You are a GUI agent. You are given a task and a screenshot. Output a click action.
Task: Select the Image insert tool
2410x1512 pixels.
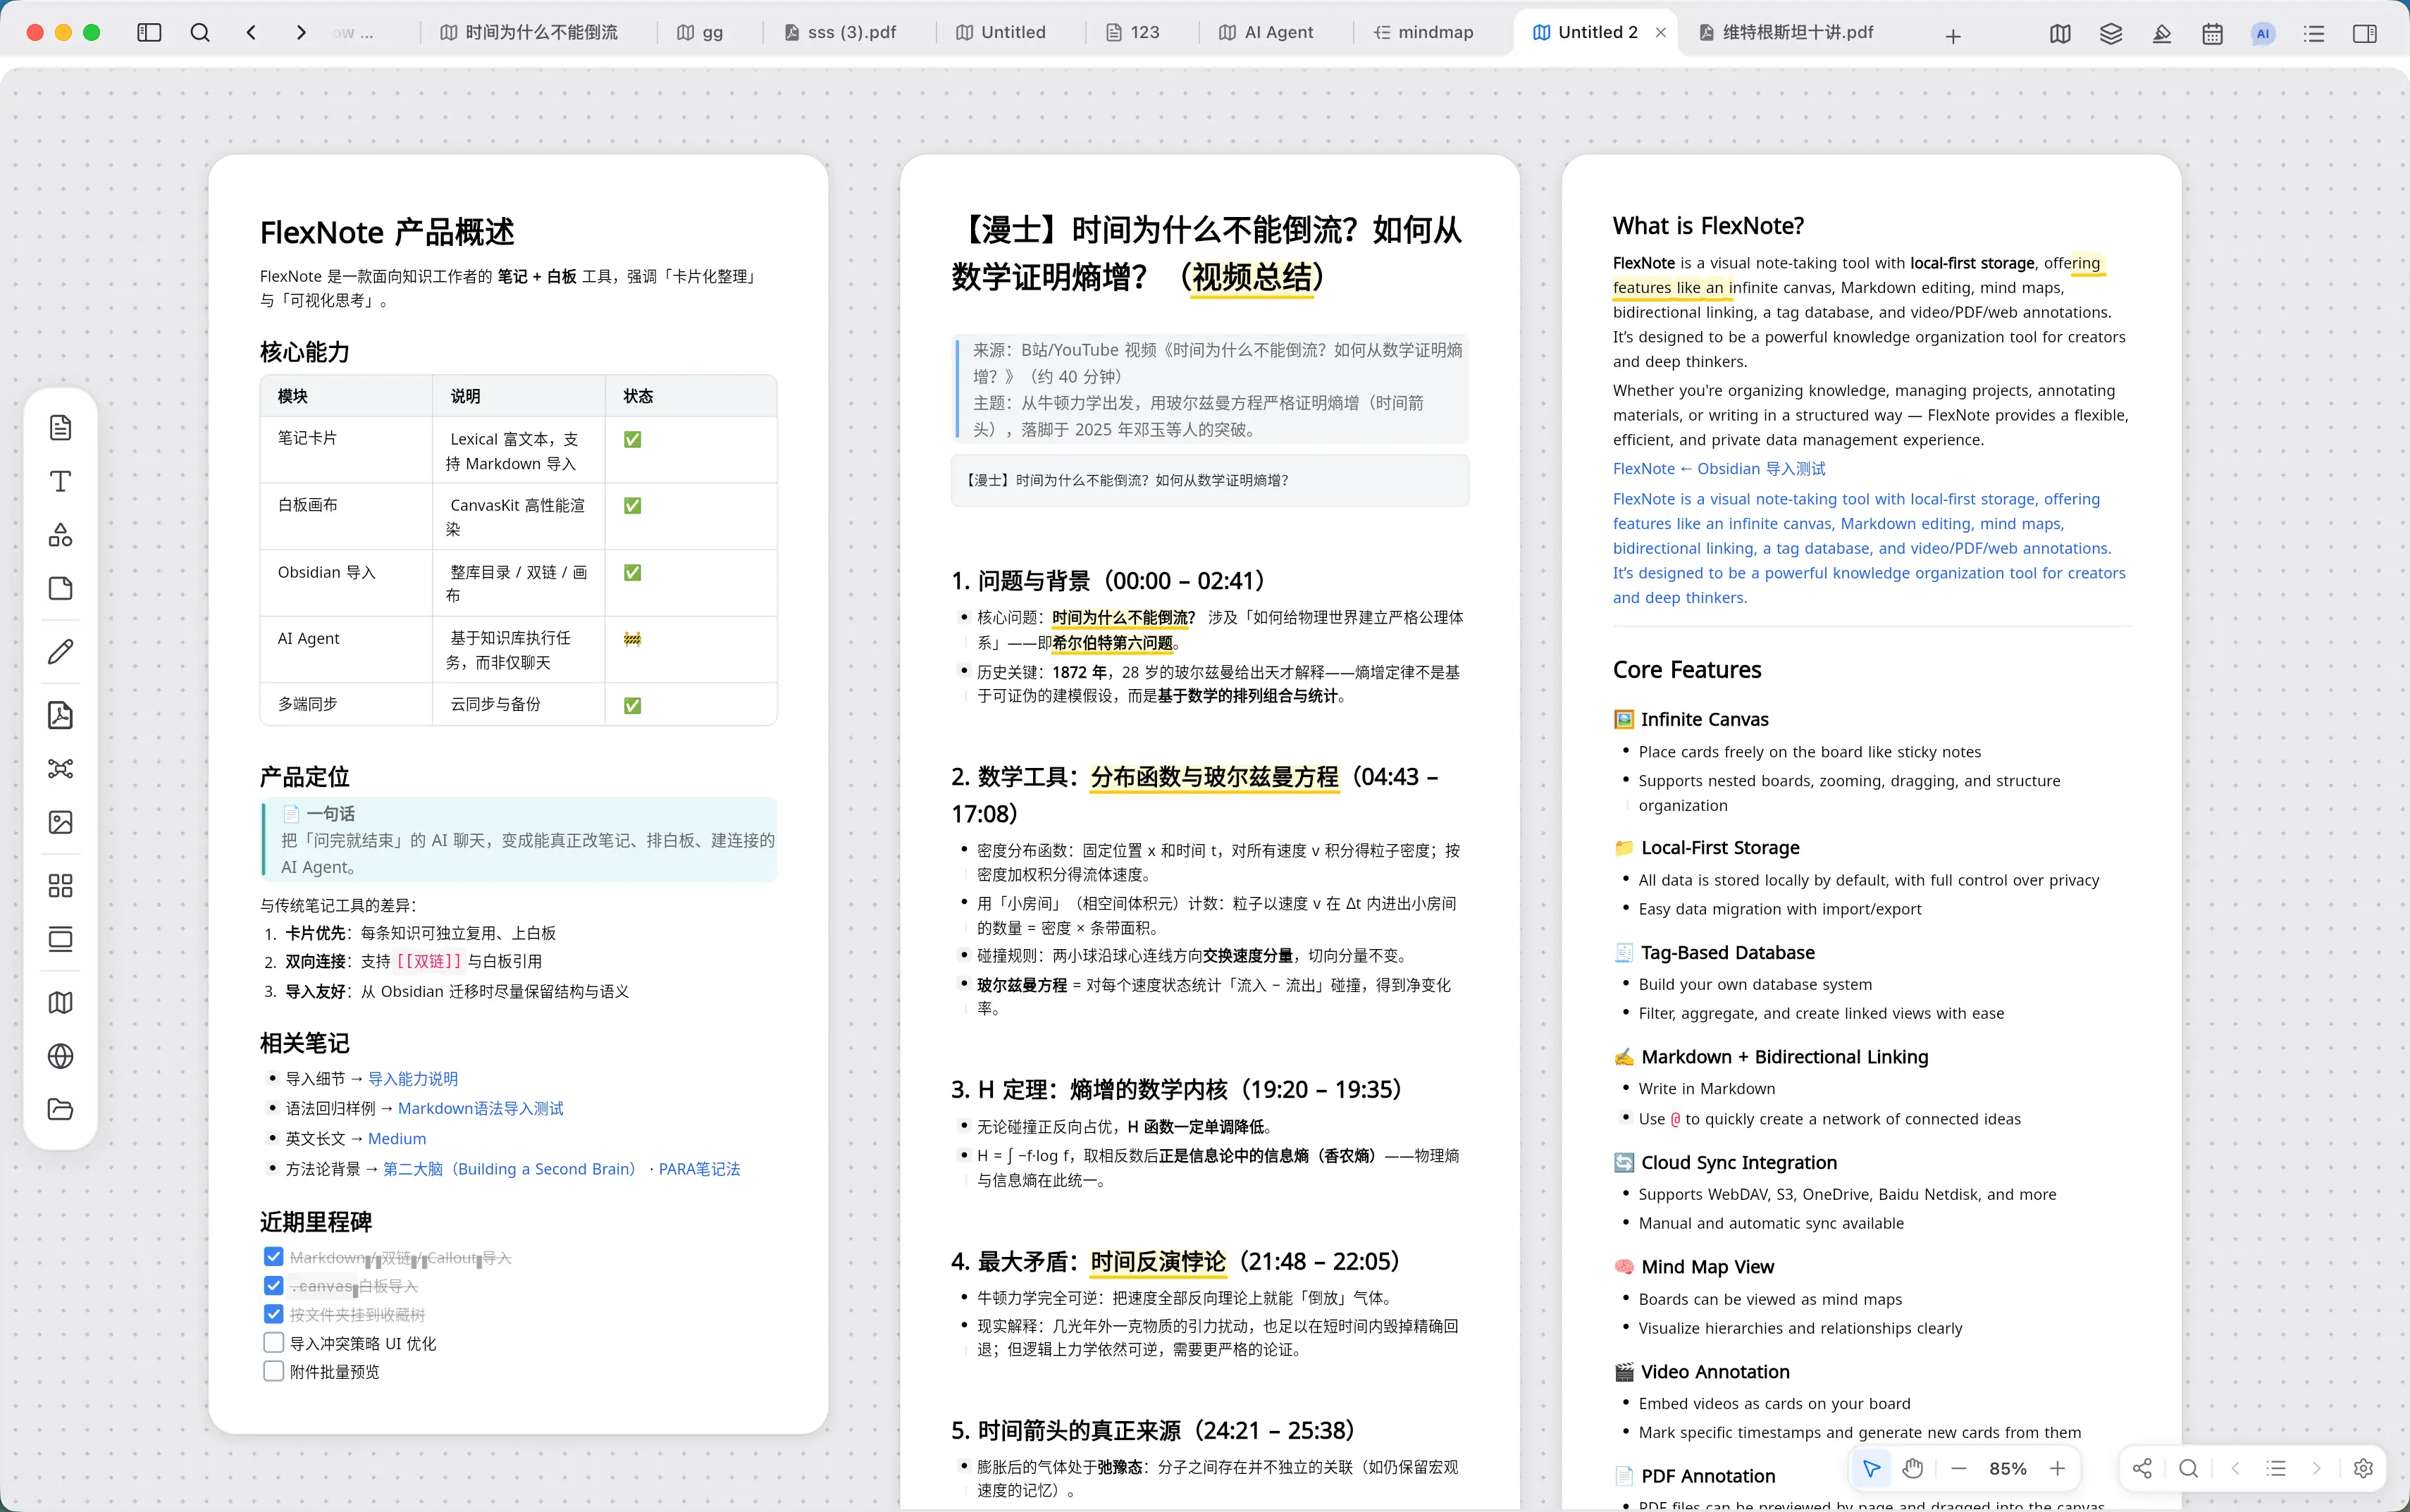point(61,822)
